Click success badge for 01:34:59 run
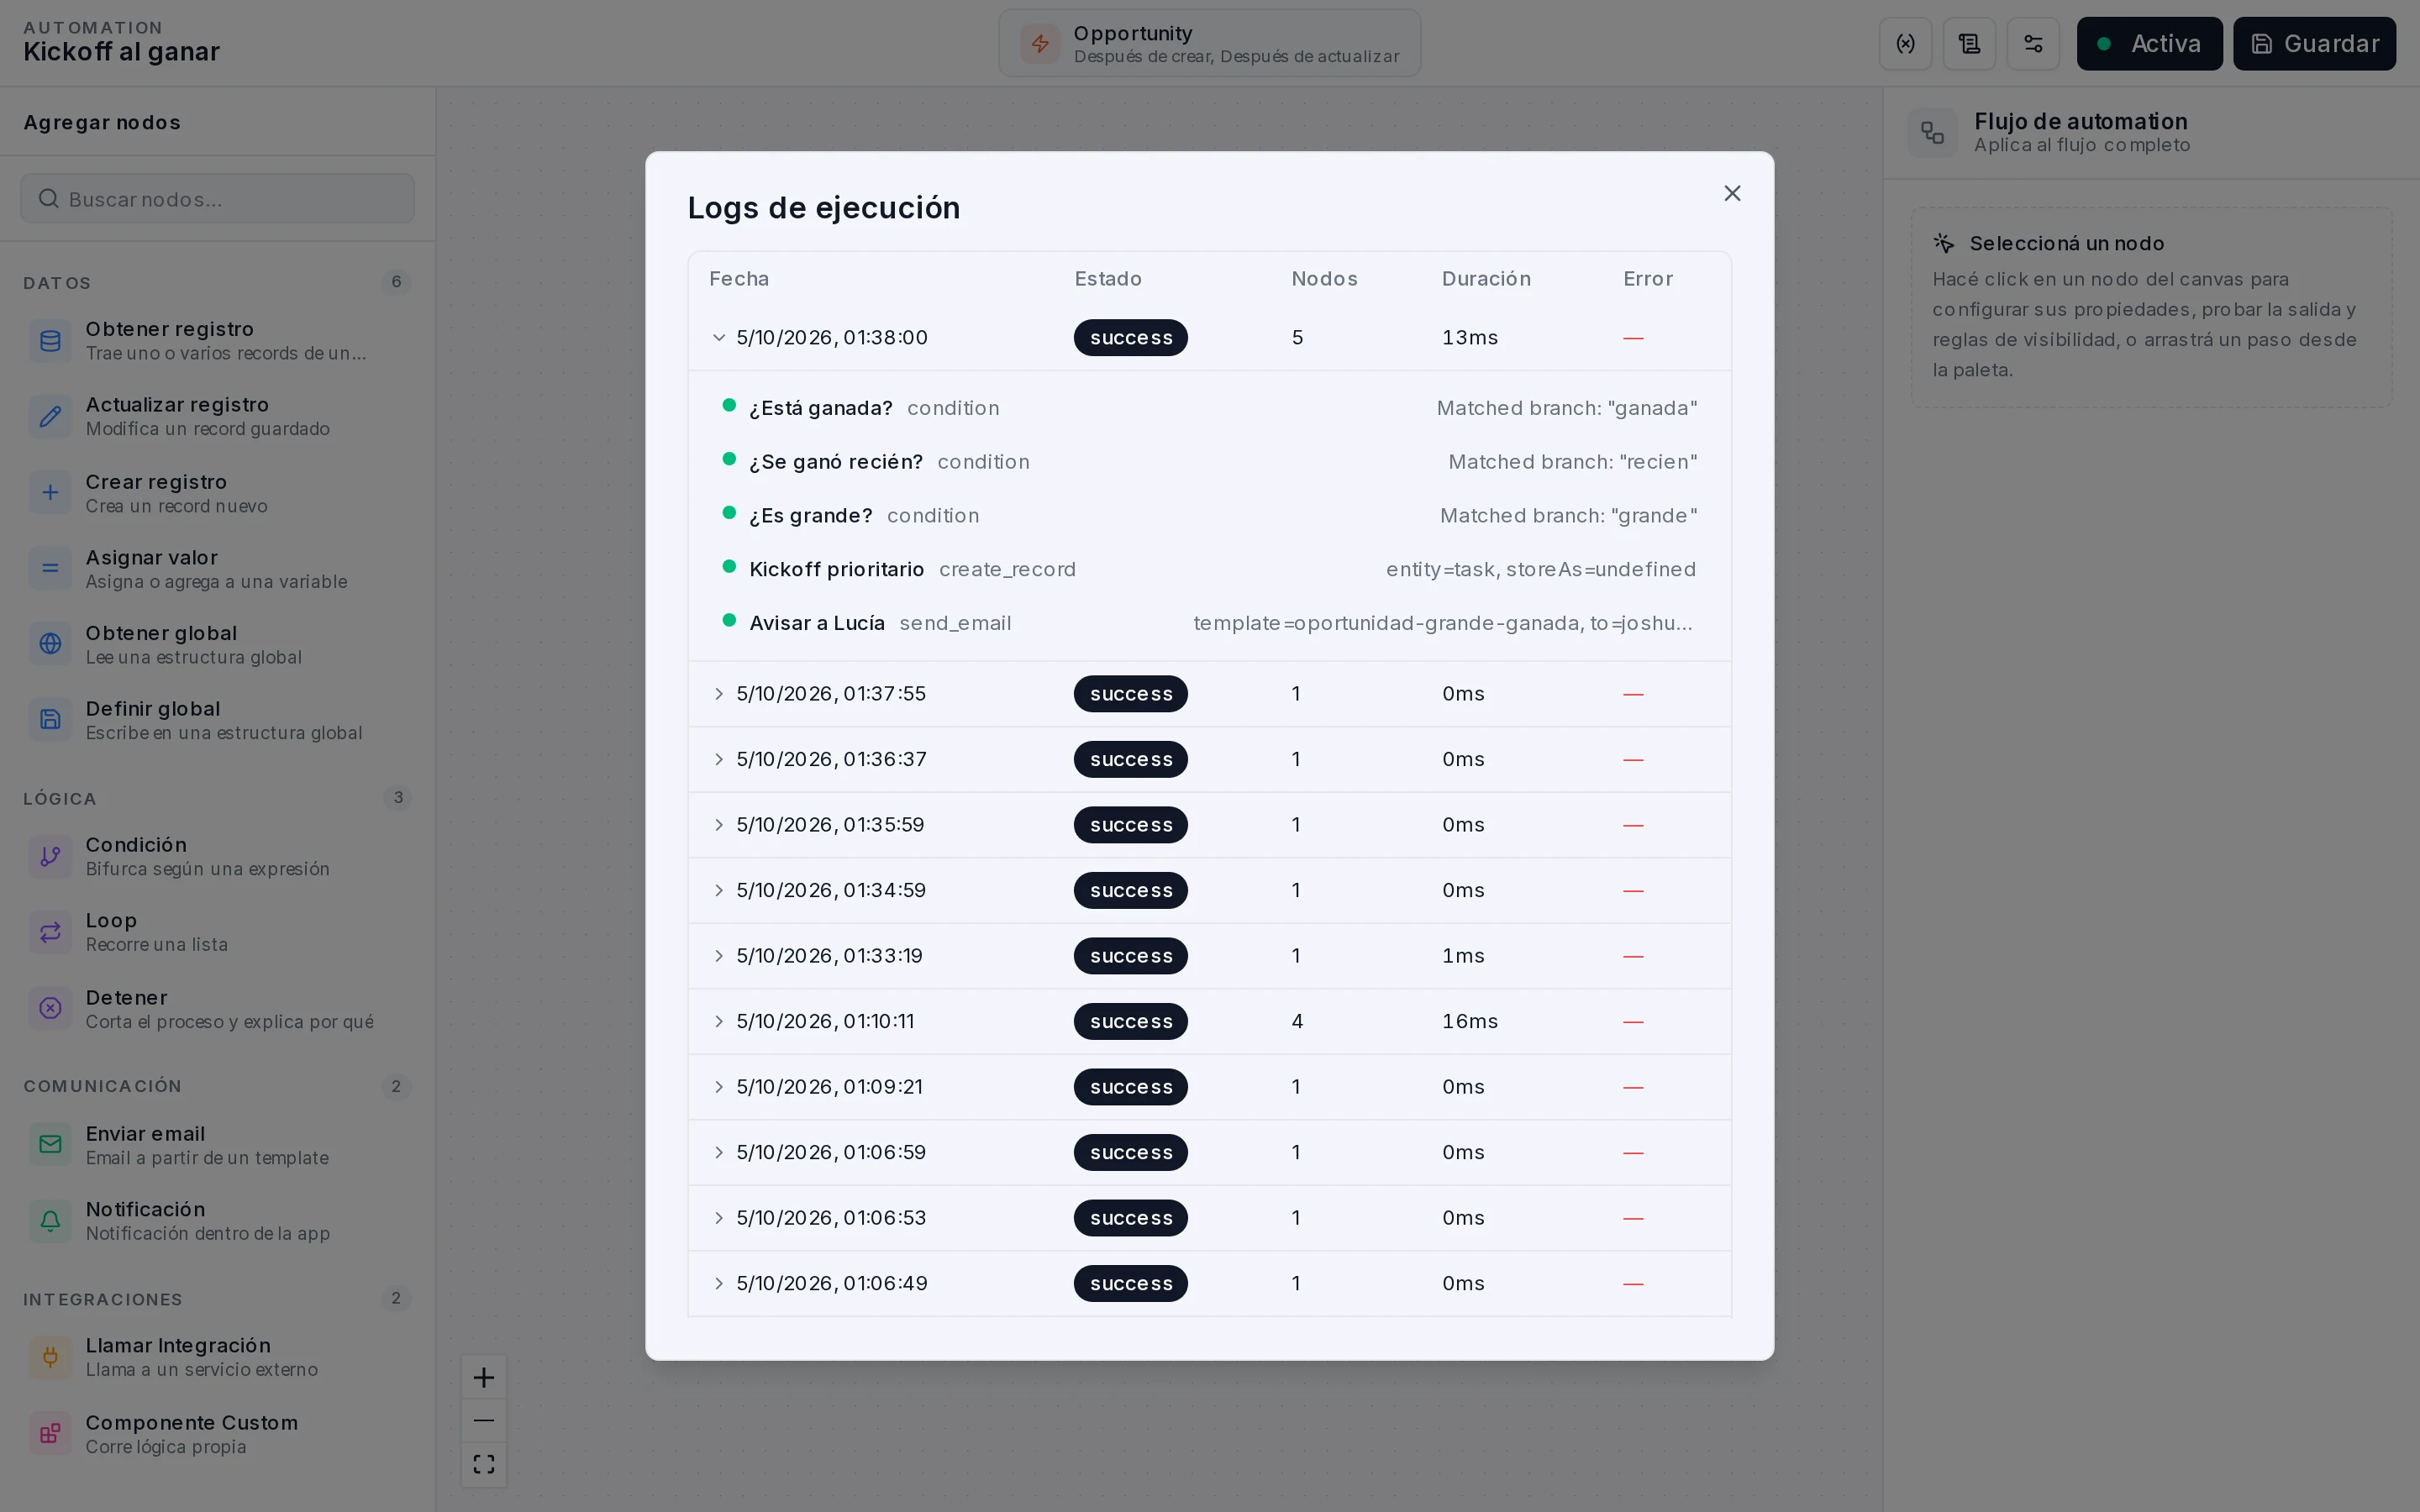Screen dimensions: 2420x1512 [1130, 890]
